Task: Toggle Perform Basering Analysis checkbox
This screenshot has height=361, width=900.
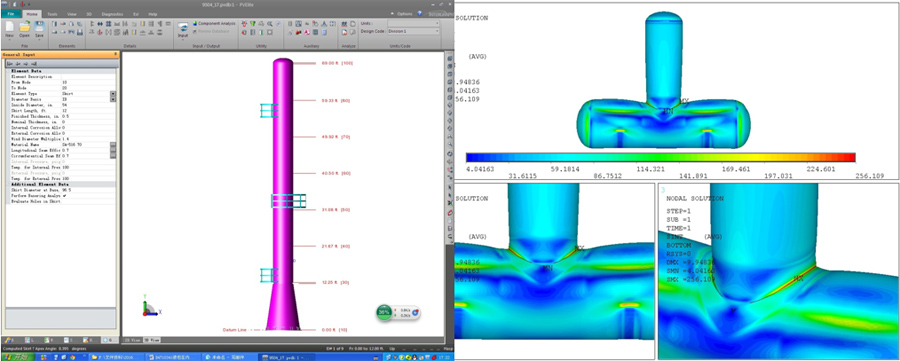Action: (x=64, y=196)
